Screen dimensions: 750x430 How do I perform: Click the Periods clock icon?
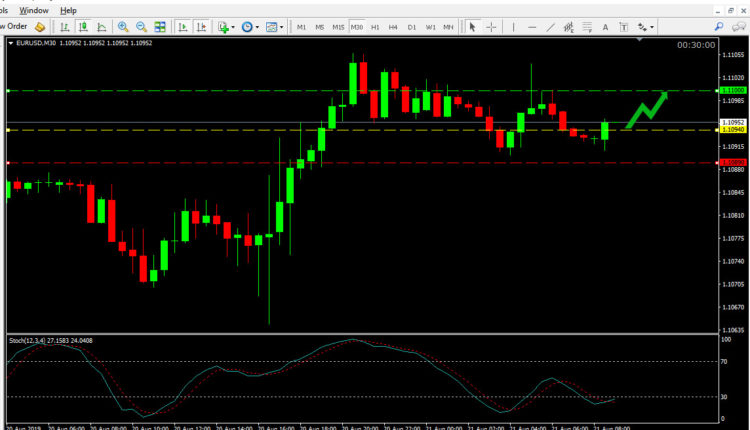pyautogui.click(x=247, y=27)
